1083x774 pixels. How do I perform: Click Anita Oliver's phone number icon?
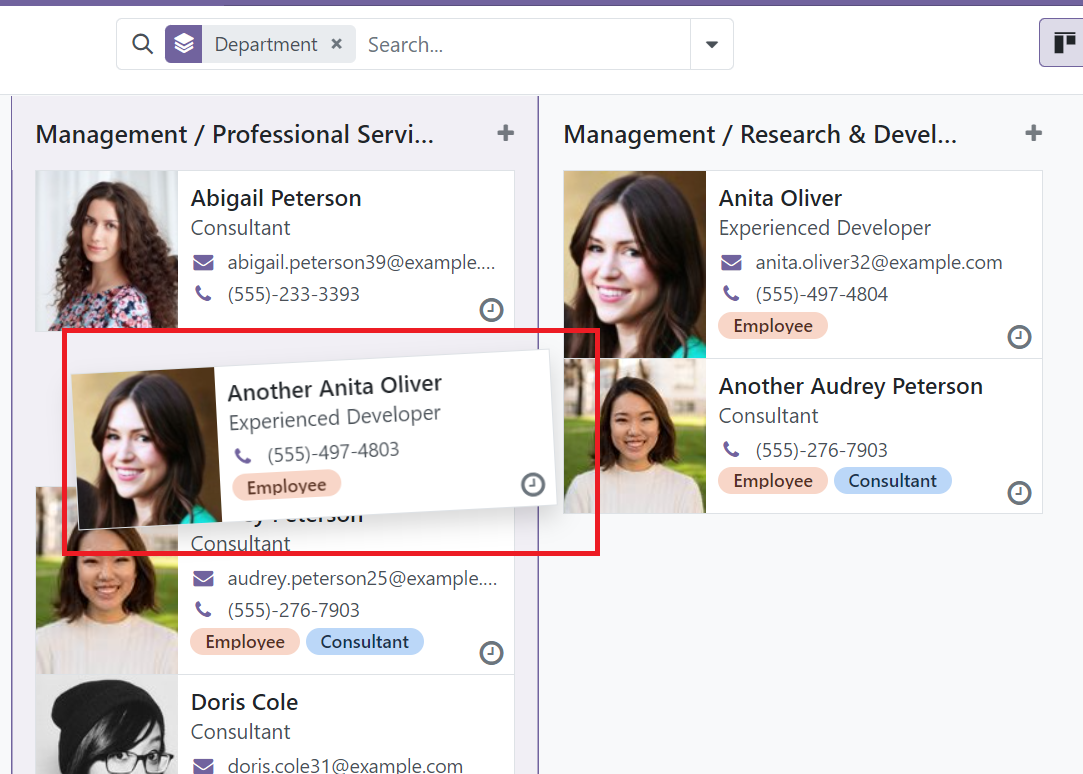(x=732, y=294)
